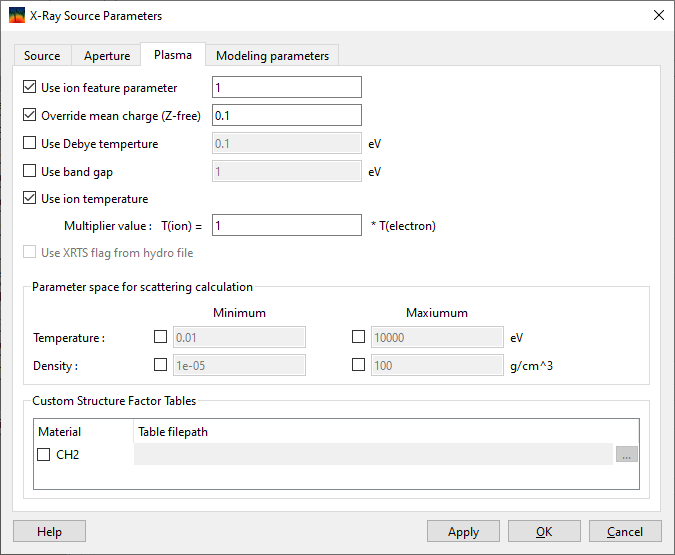Image resolution: width=675 pixels, height=555 pixels.
Task: Open the Aperture tab
Action: [x=107, y=56]
